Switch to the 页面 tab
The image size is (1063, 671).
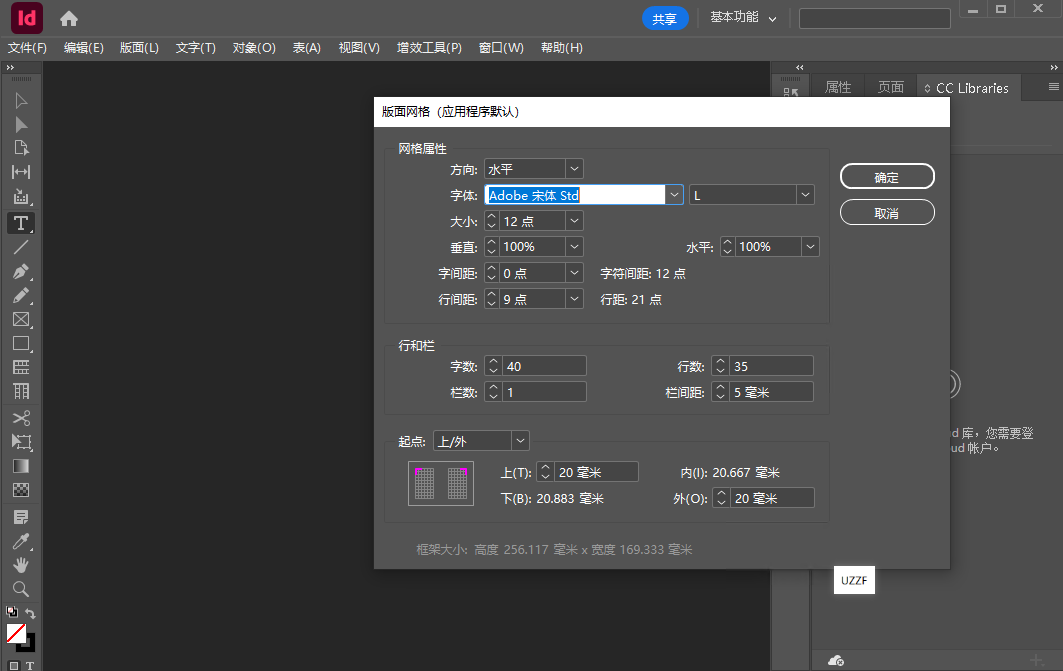point(891,87)
